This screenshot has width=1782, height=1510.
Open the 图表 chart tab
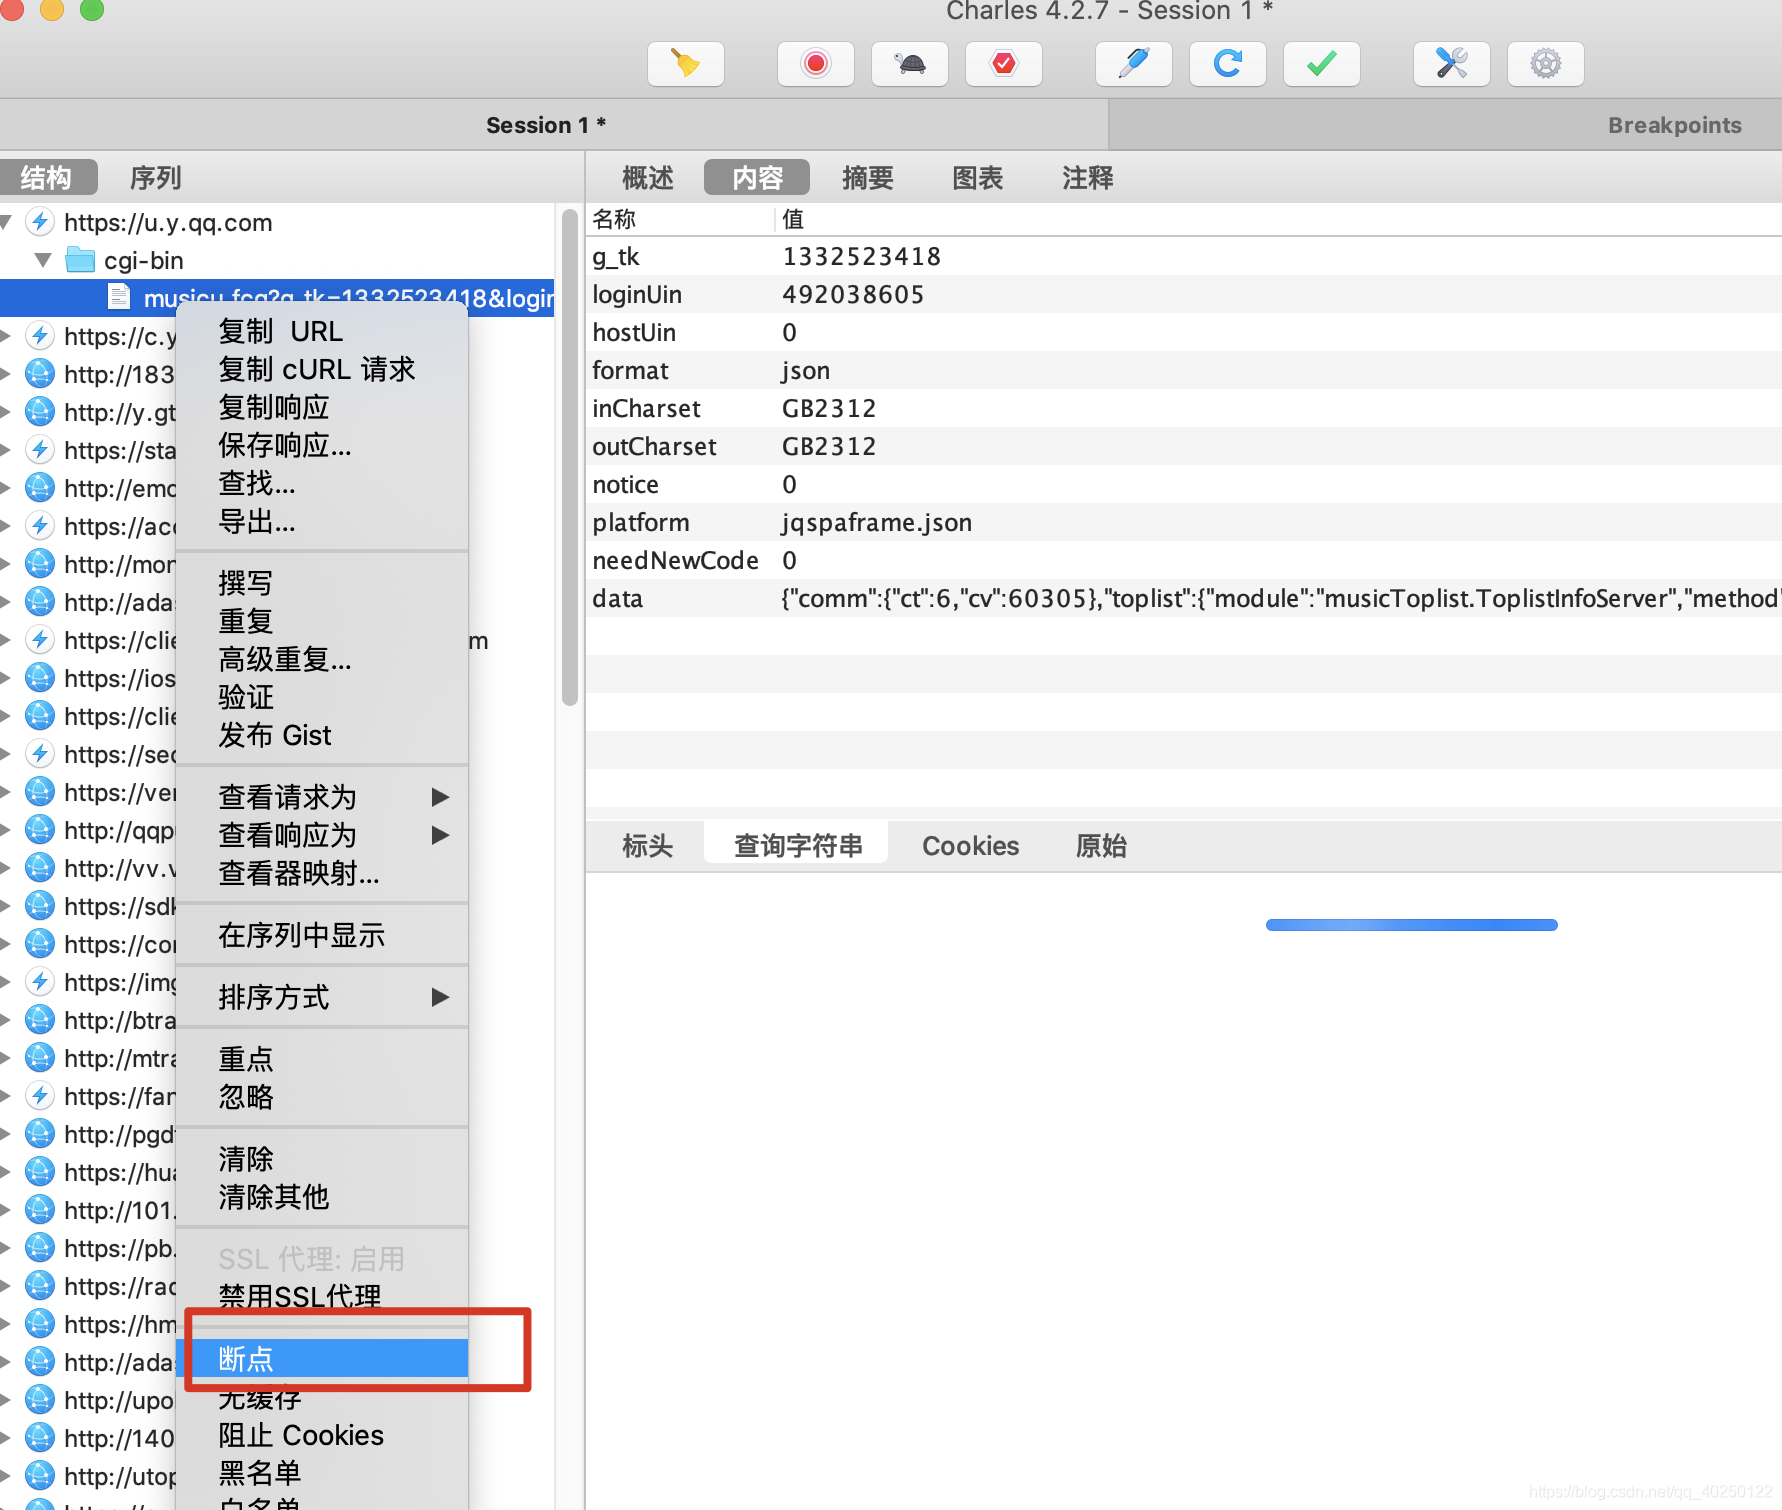coord(977,178)
